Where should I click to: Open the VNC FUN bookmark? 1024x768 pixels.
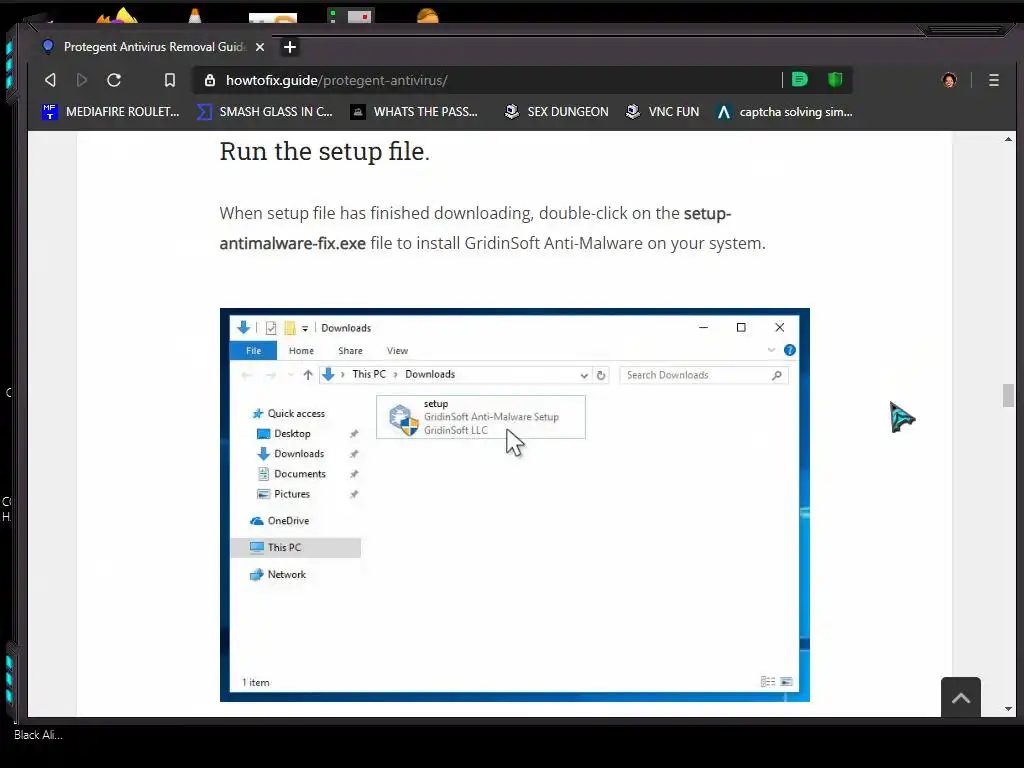662,112
